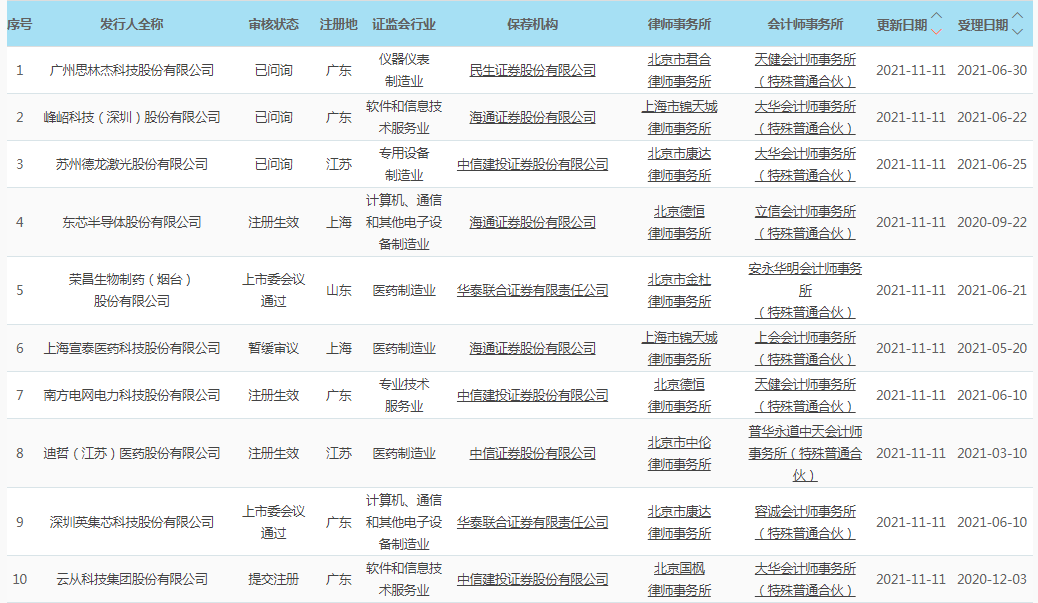Click 容诚会计师事务所 accounting firm link
Viewport: 1038px width, 603px height.
click(x=805, y=522)
